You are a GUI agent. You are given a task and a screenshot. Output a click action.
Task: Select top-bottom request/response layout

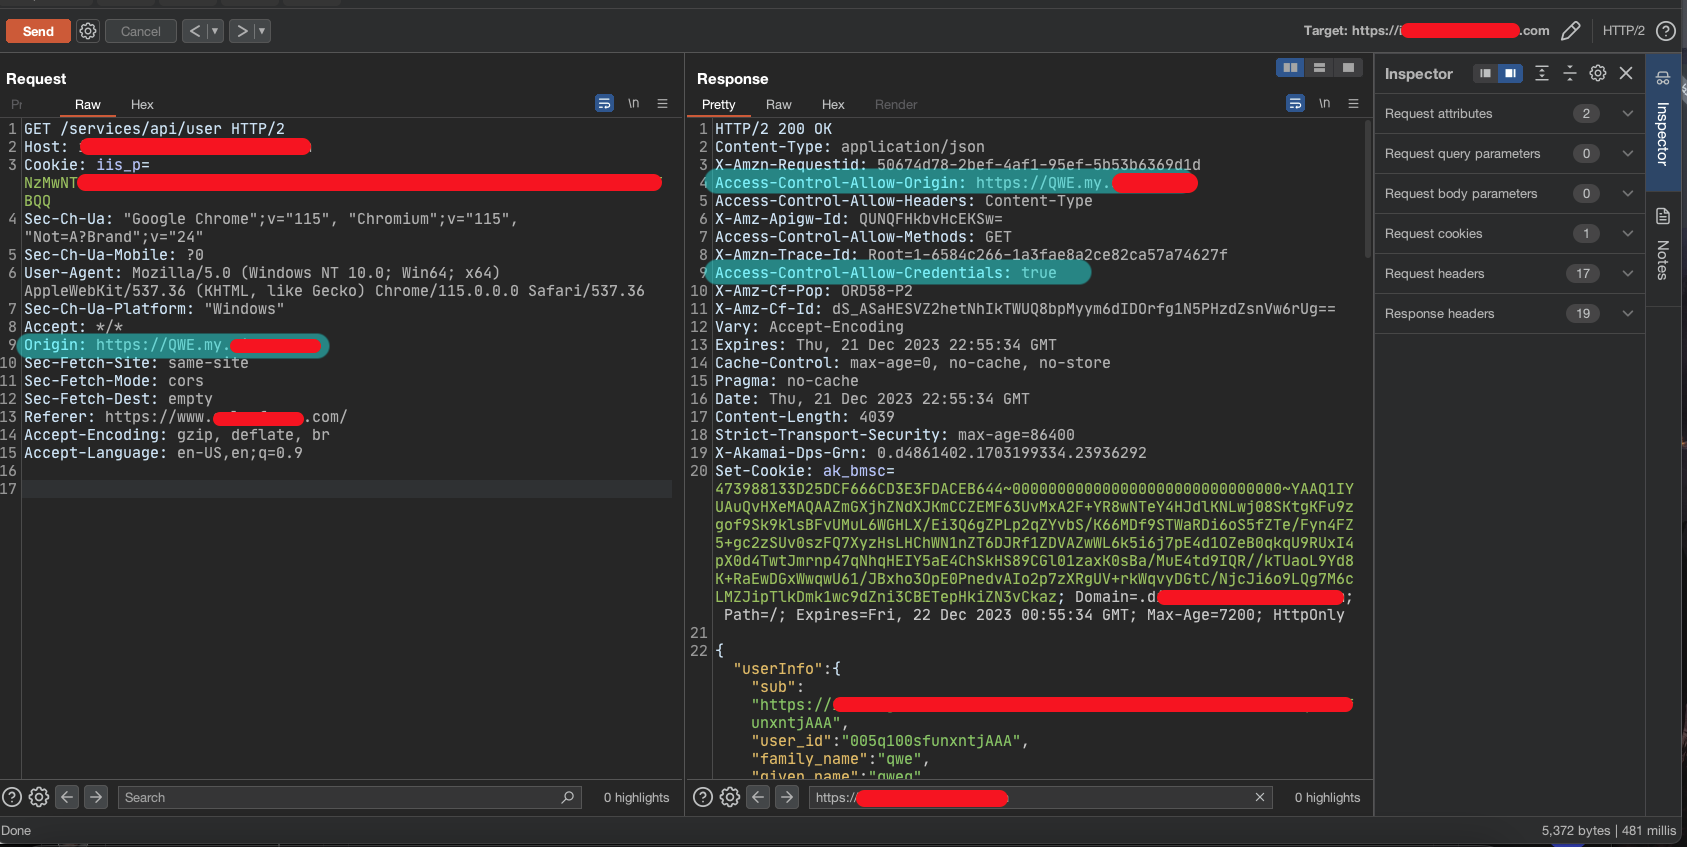coord(1319,67)
